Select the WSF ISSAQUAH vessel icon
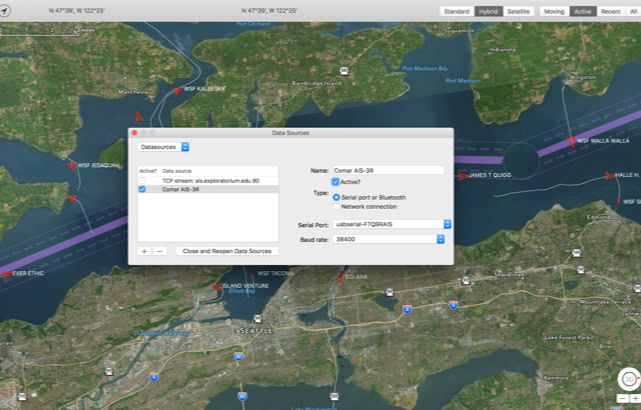Viewport: 641px width, 410px height. click(72, 166)
